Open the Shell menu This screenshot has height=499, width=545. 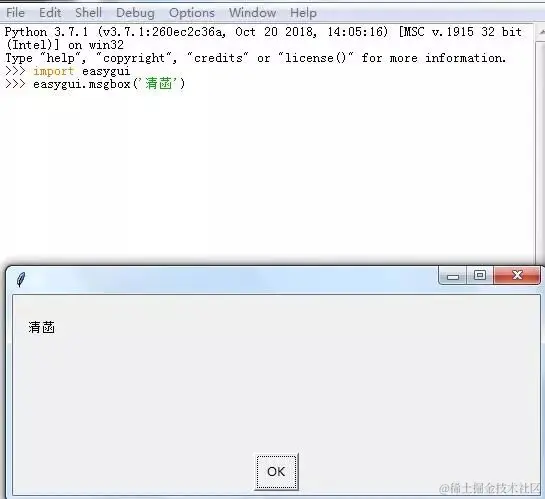click(x=88, y=13)
